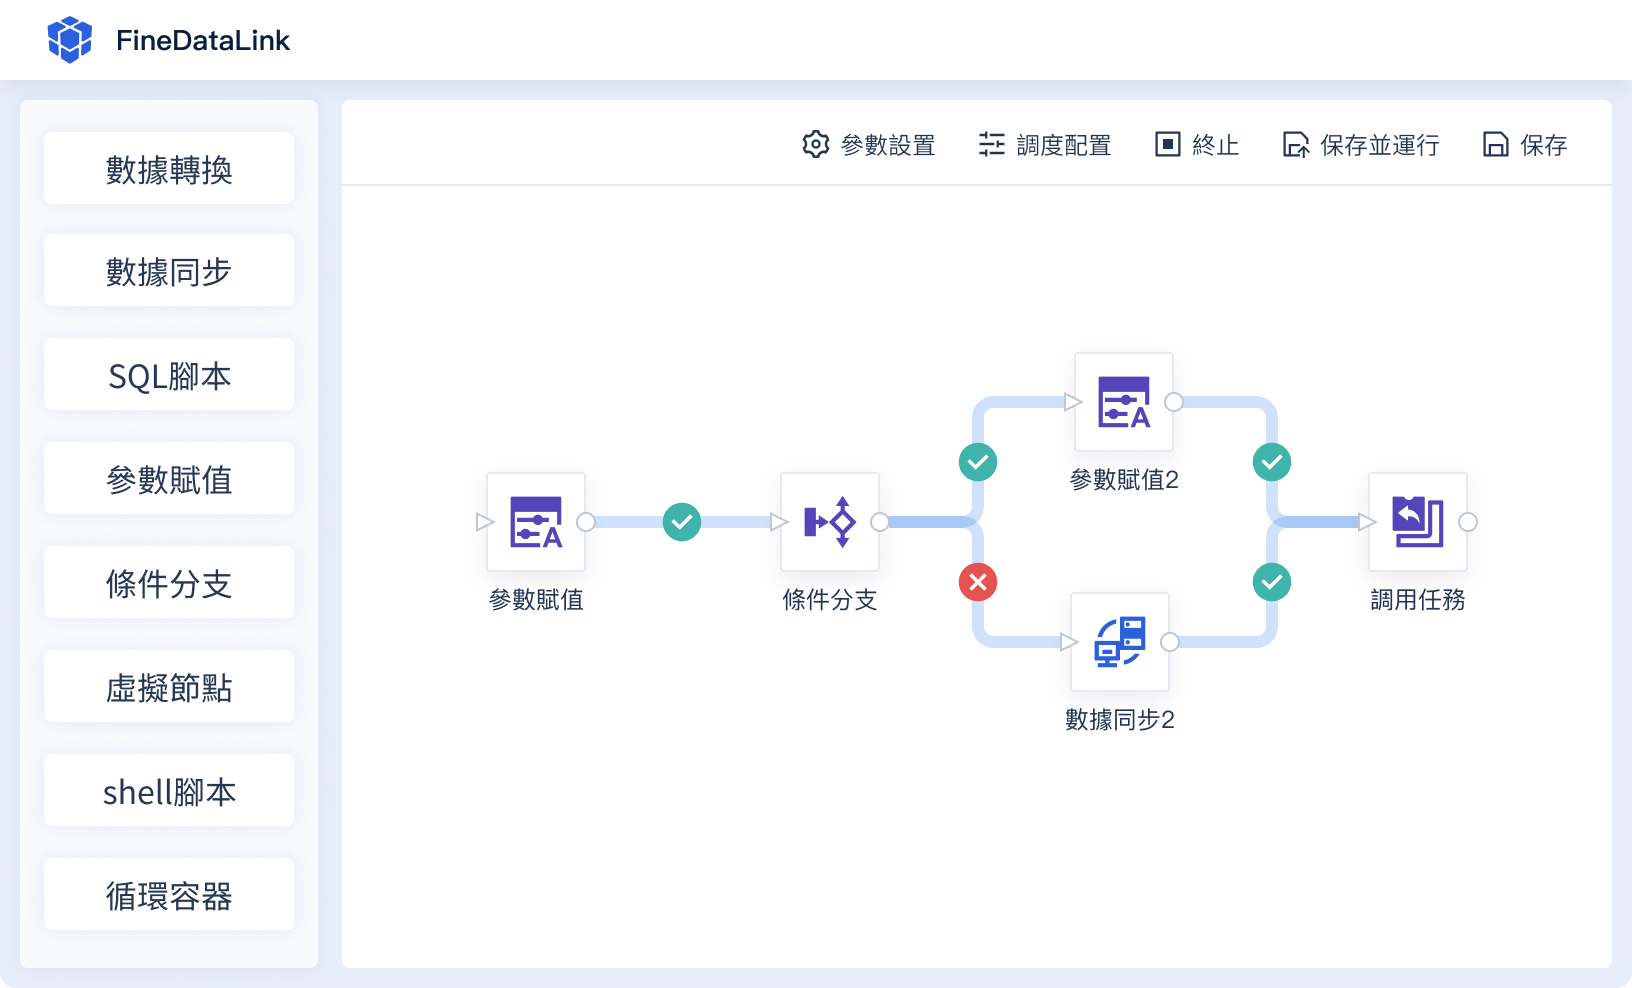Click the 調用任務 node icon
This screenshot has width=1632, height=988.
[x=1418, y=522]
